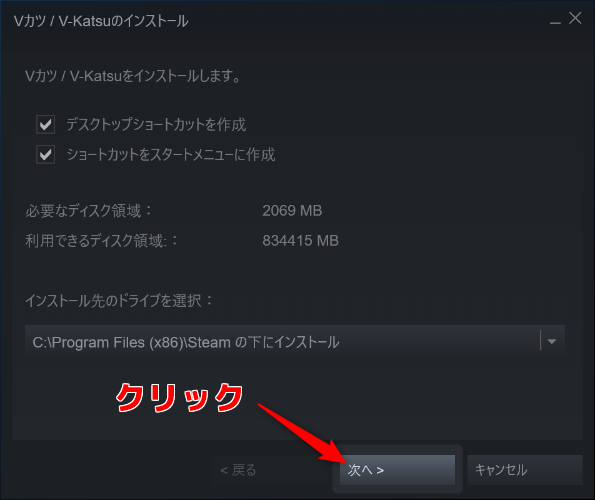Click the red クリック annotation text

click(179, 397)
